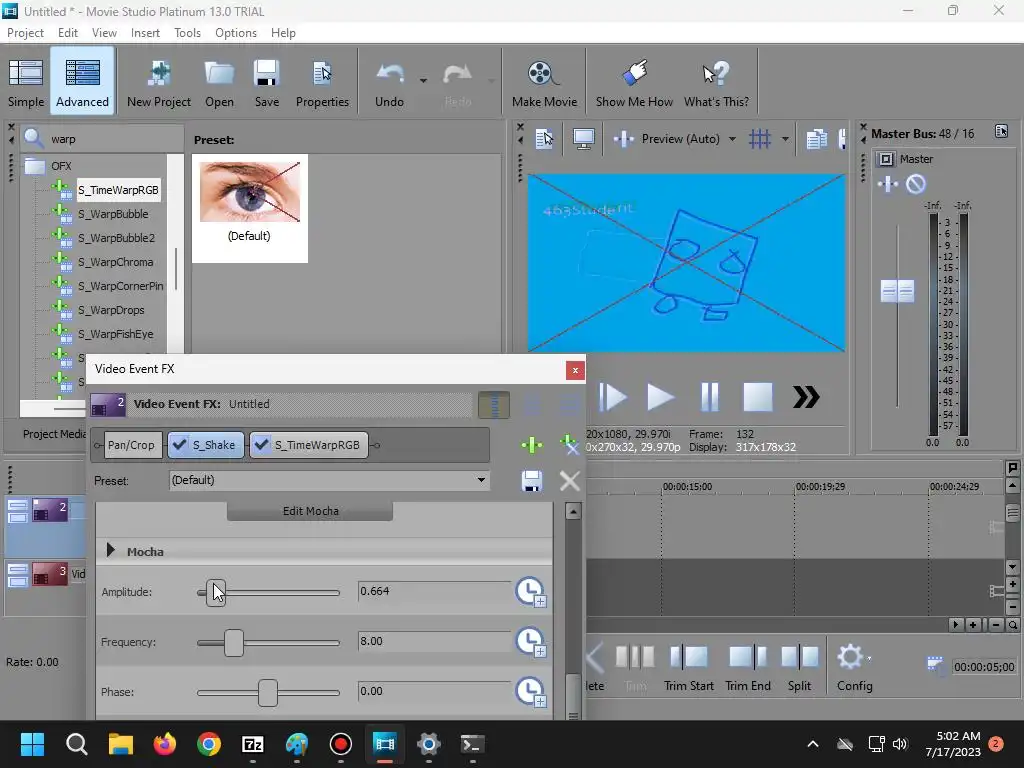Open Master Bus audio properties icon
The width and height of the screenshot is (1024, 768).
(x=1001, y=132)
